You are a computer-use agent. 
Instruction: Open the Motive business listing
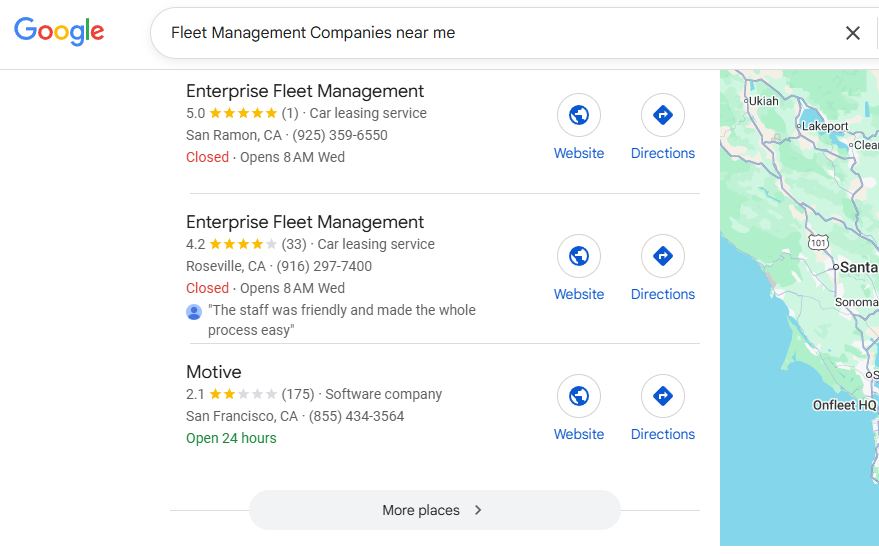click(x=214, y=372)
